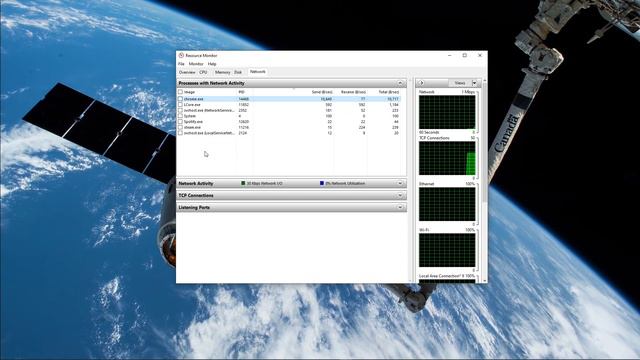Viewport: 640px width, 360px height.
Task: Minimize the Resource Monitor window
Action: click(449, 55)
